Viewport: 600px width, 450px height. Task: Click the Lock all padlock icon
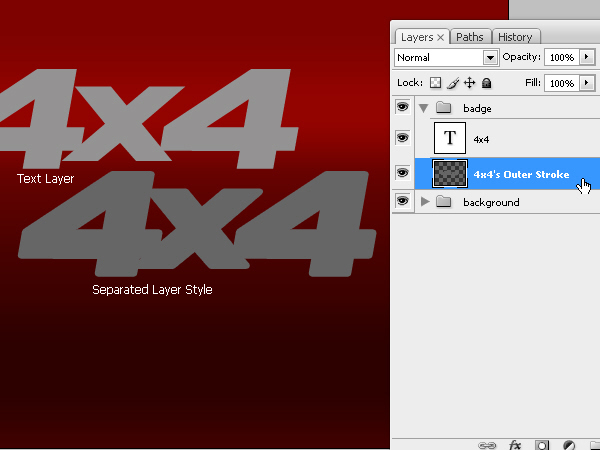pos(486,83)
